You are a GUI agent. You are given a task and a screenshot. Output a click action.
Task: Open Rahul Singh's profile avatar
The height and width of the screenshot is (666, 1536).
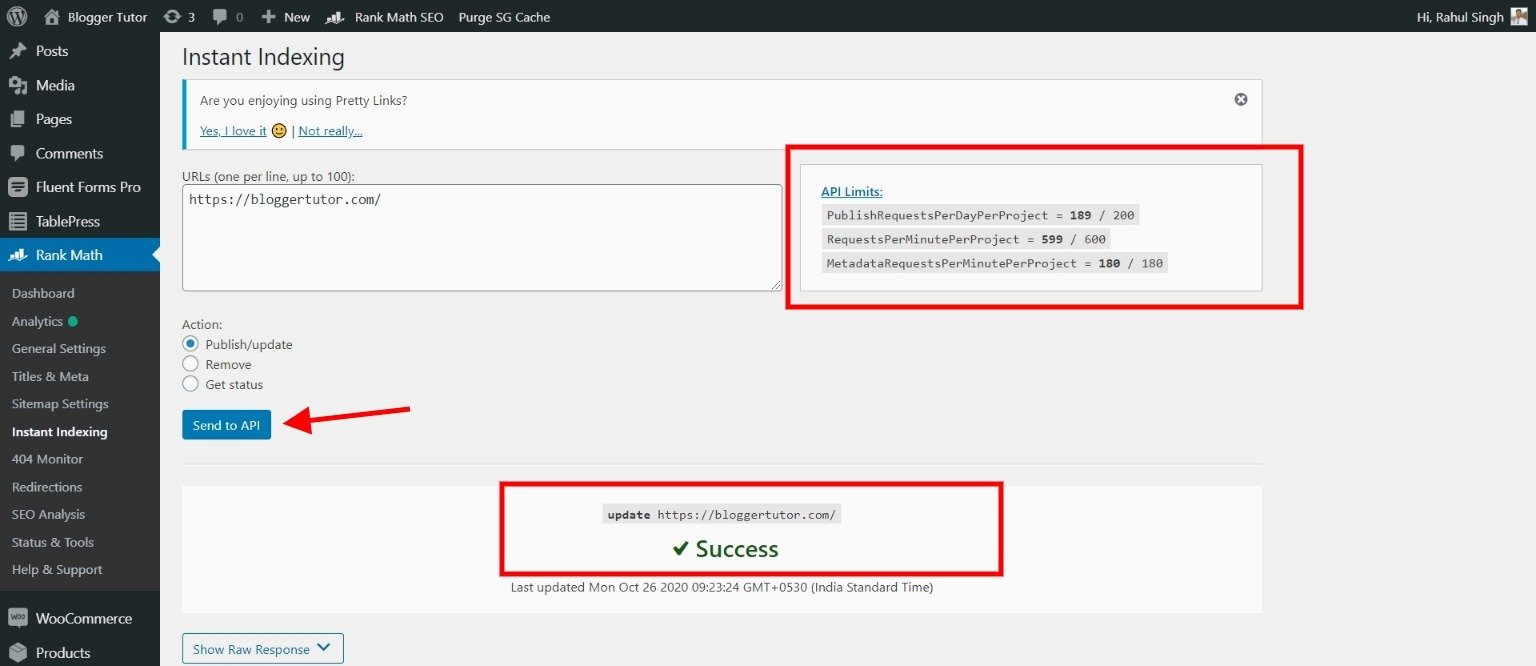[1519, 17]
